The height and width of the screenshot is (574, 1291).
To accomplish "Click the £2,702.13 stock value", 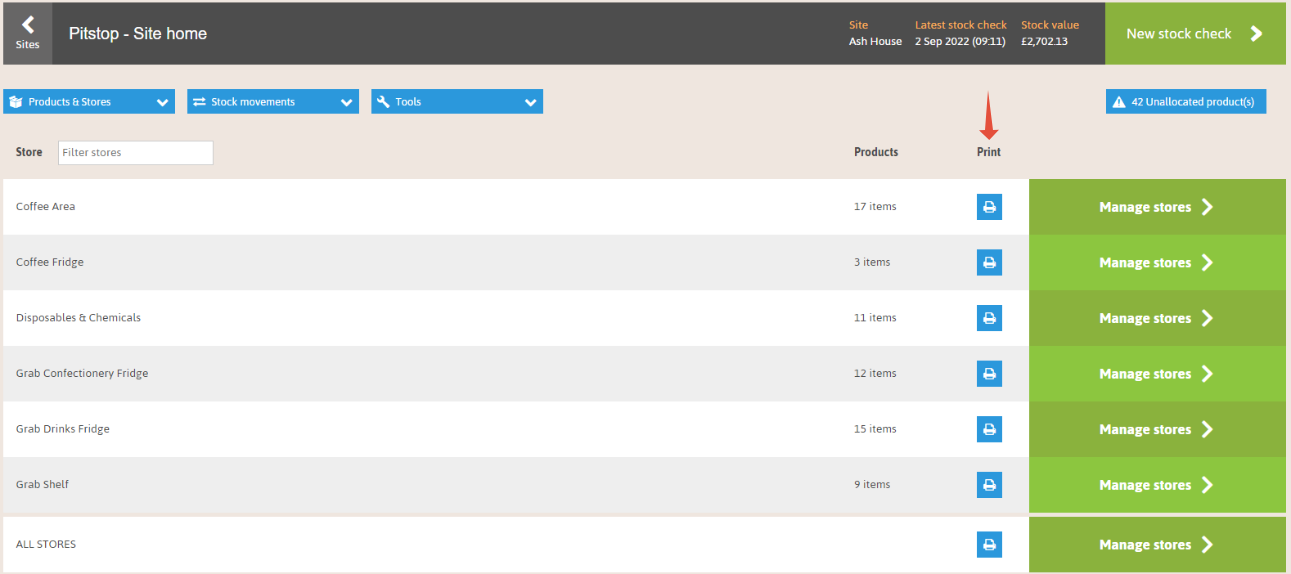I will 1044,41.
